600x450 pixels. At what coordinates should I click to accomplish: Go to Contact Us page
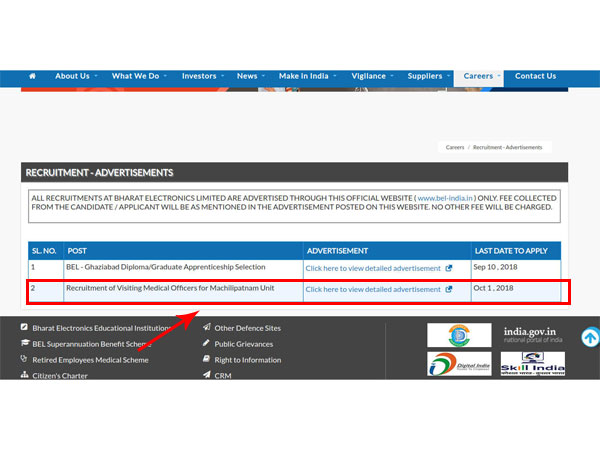point(535,76)
